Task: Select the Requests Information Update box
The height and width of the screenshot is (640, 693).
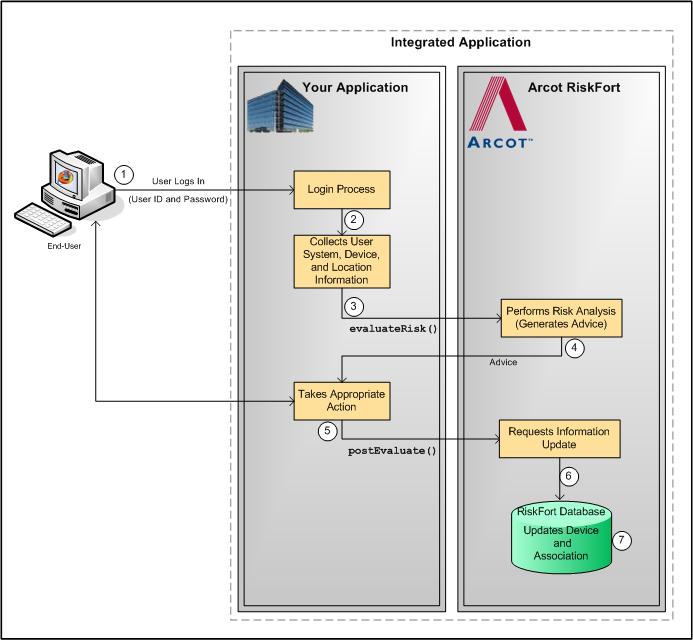Action: point(559,438)
